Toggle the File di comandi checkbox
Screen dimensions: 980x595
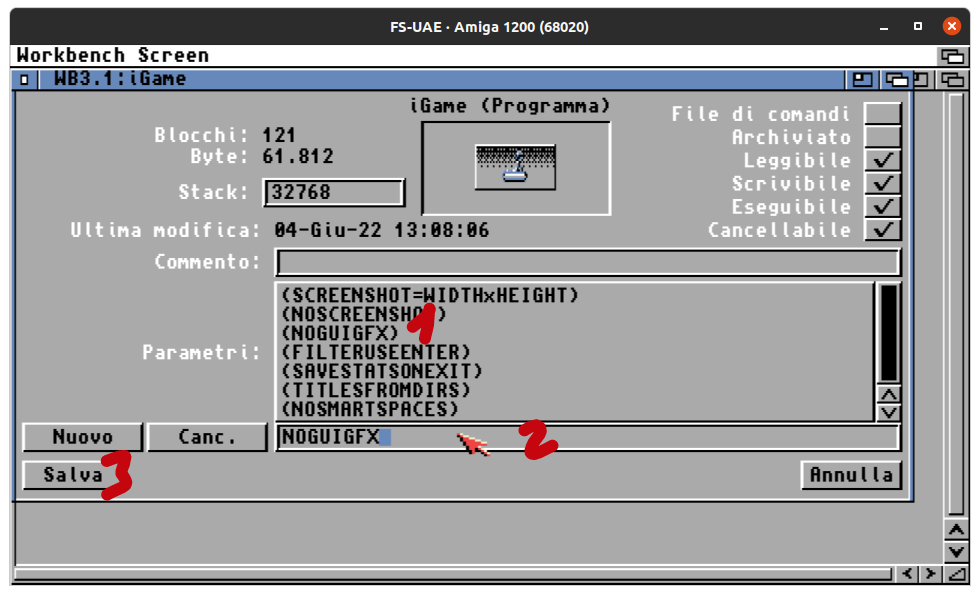(x=882, y=113)
